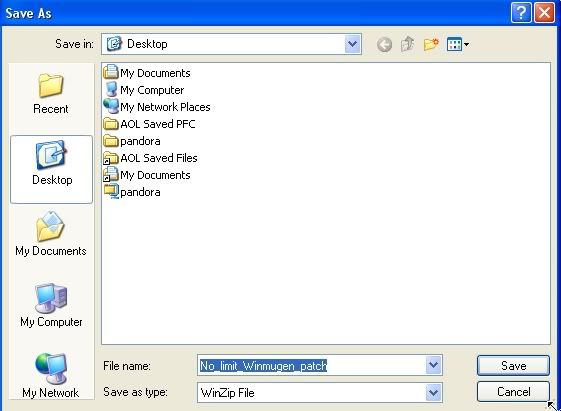Open the Recent places shortcut
The width and height of the screenshot is (561, 411).
tap(51, 94)
